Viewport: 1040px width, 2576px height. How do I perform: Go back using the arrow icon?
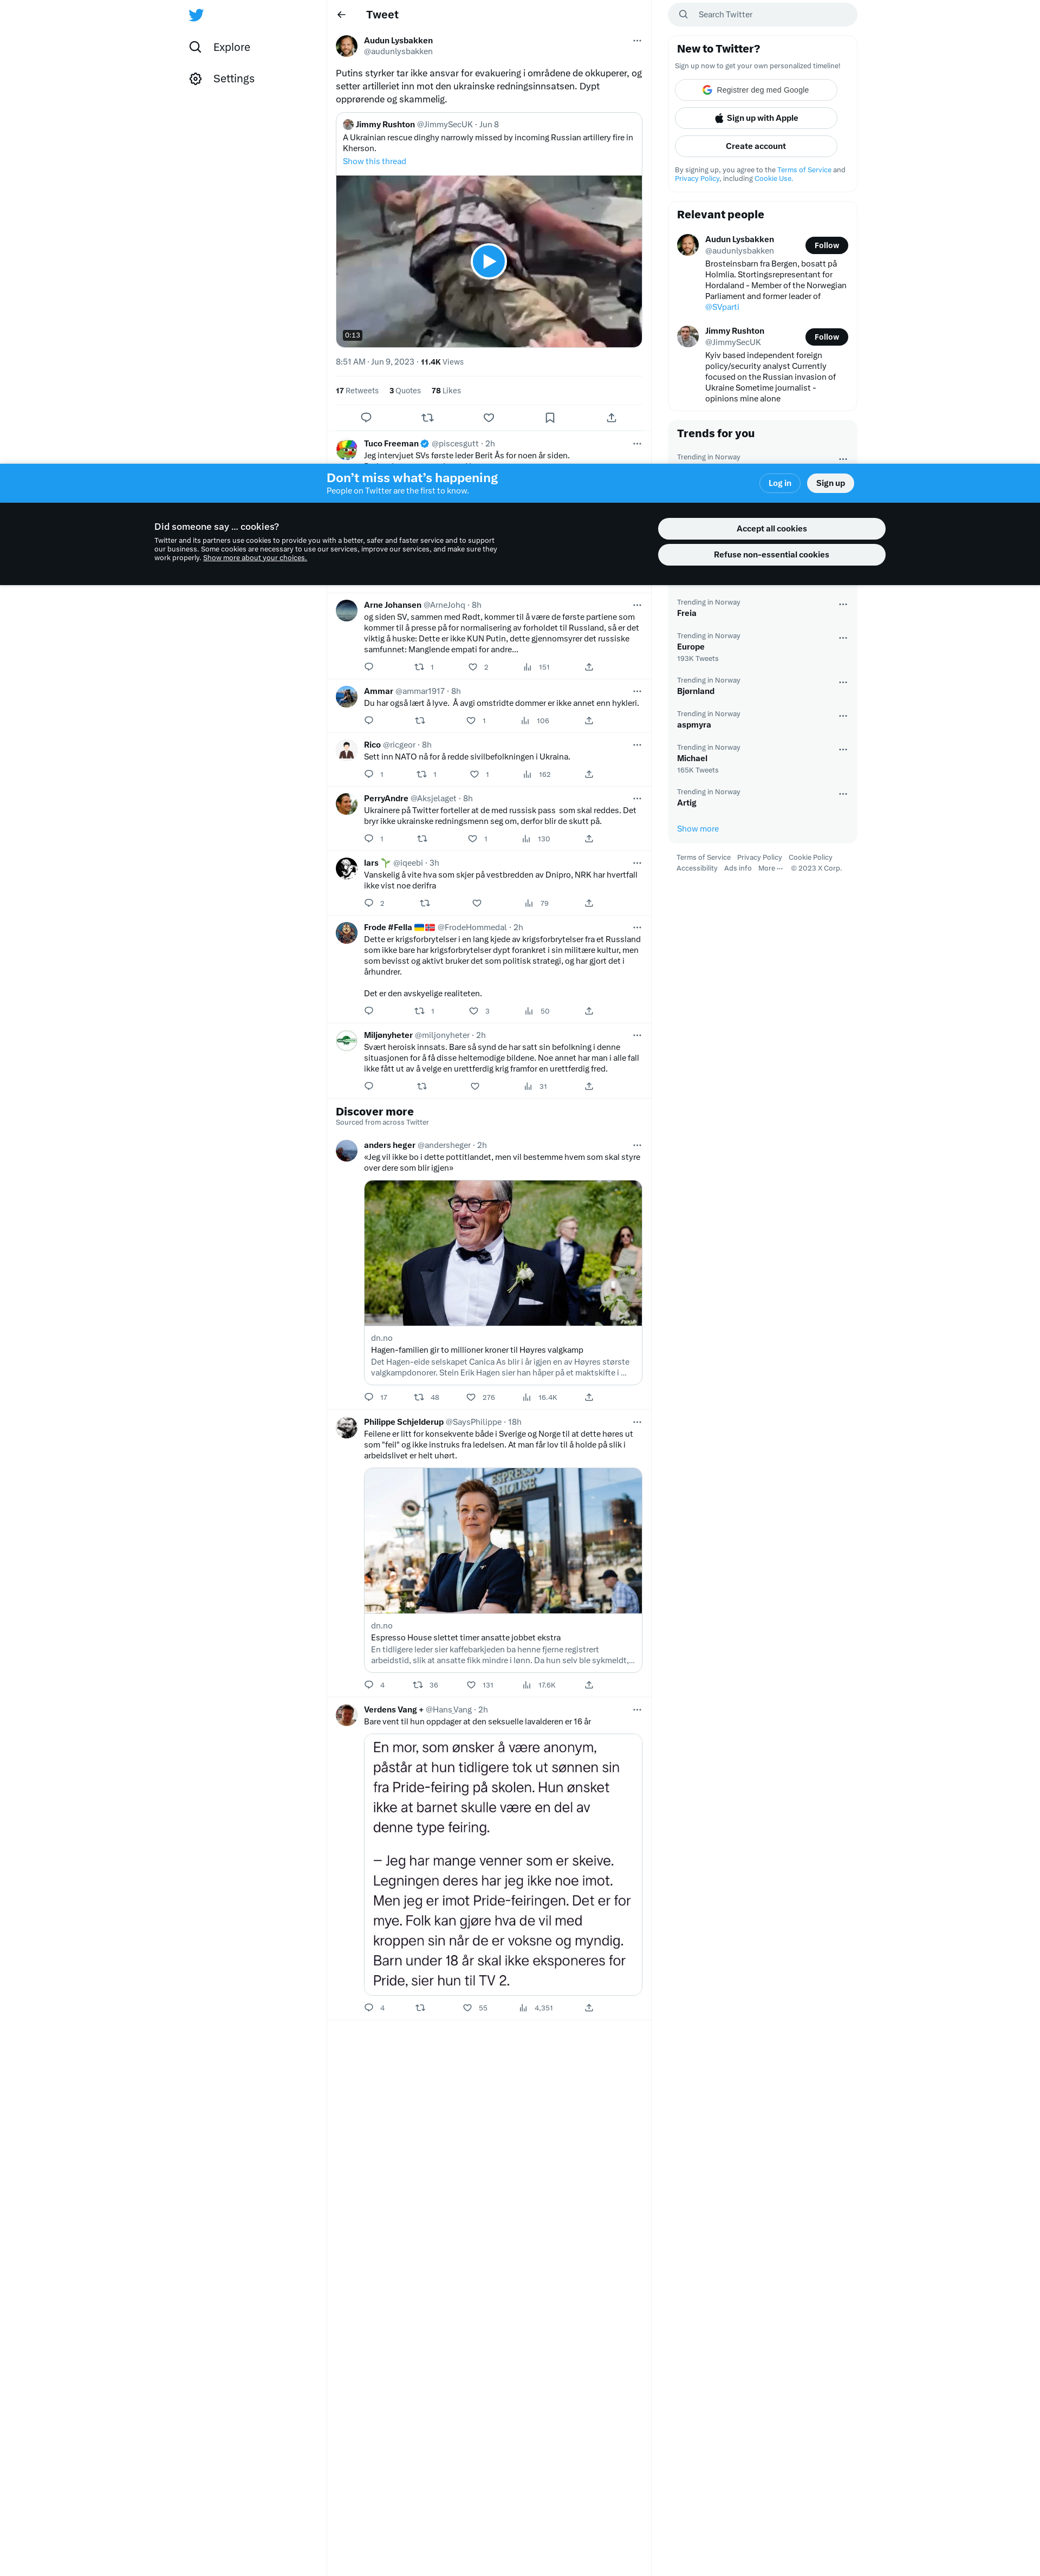[342, 15]
